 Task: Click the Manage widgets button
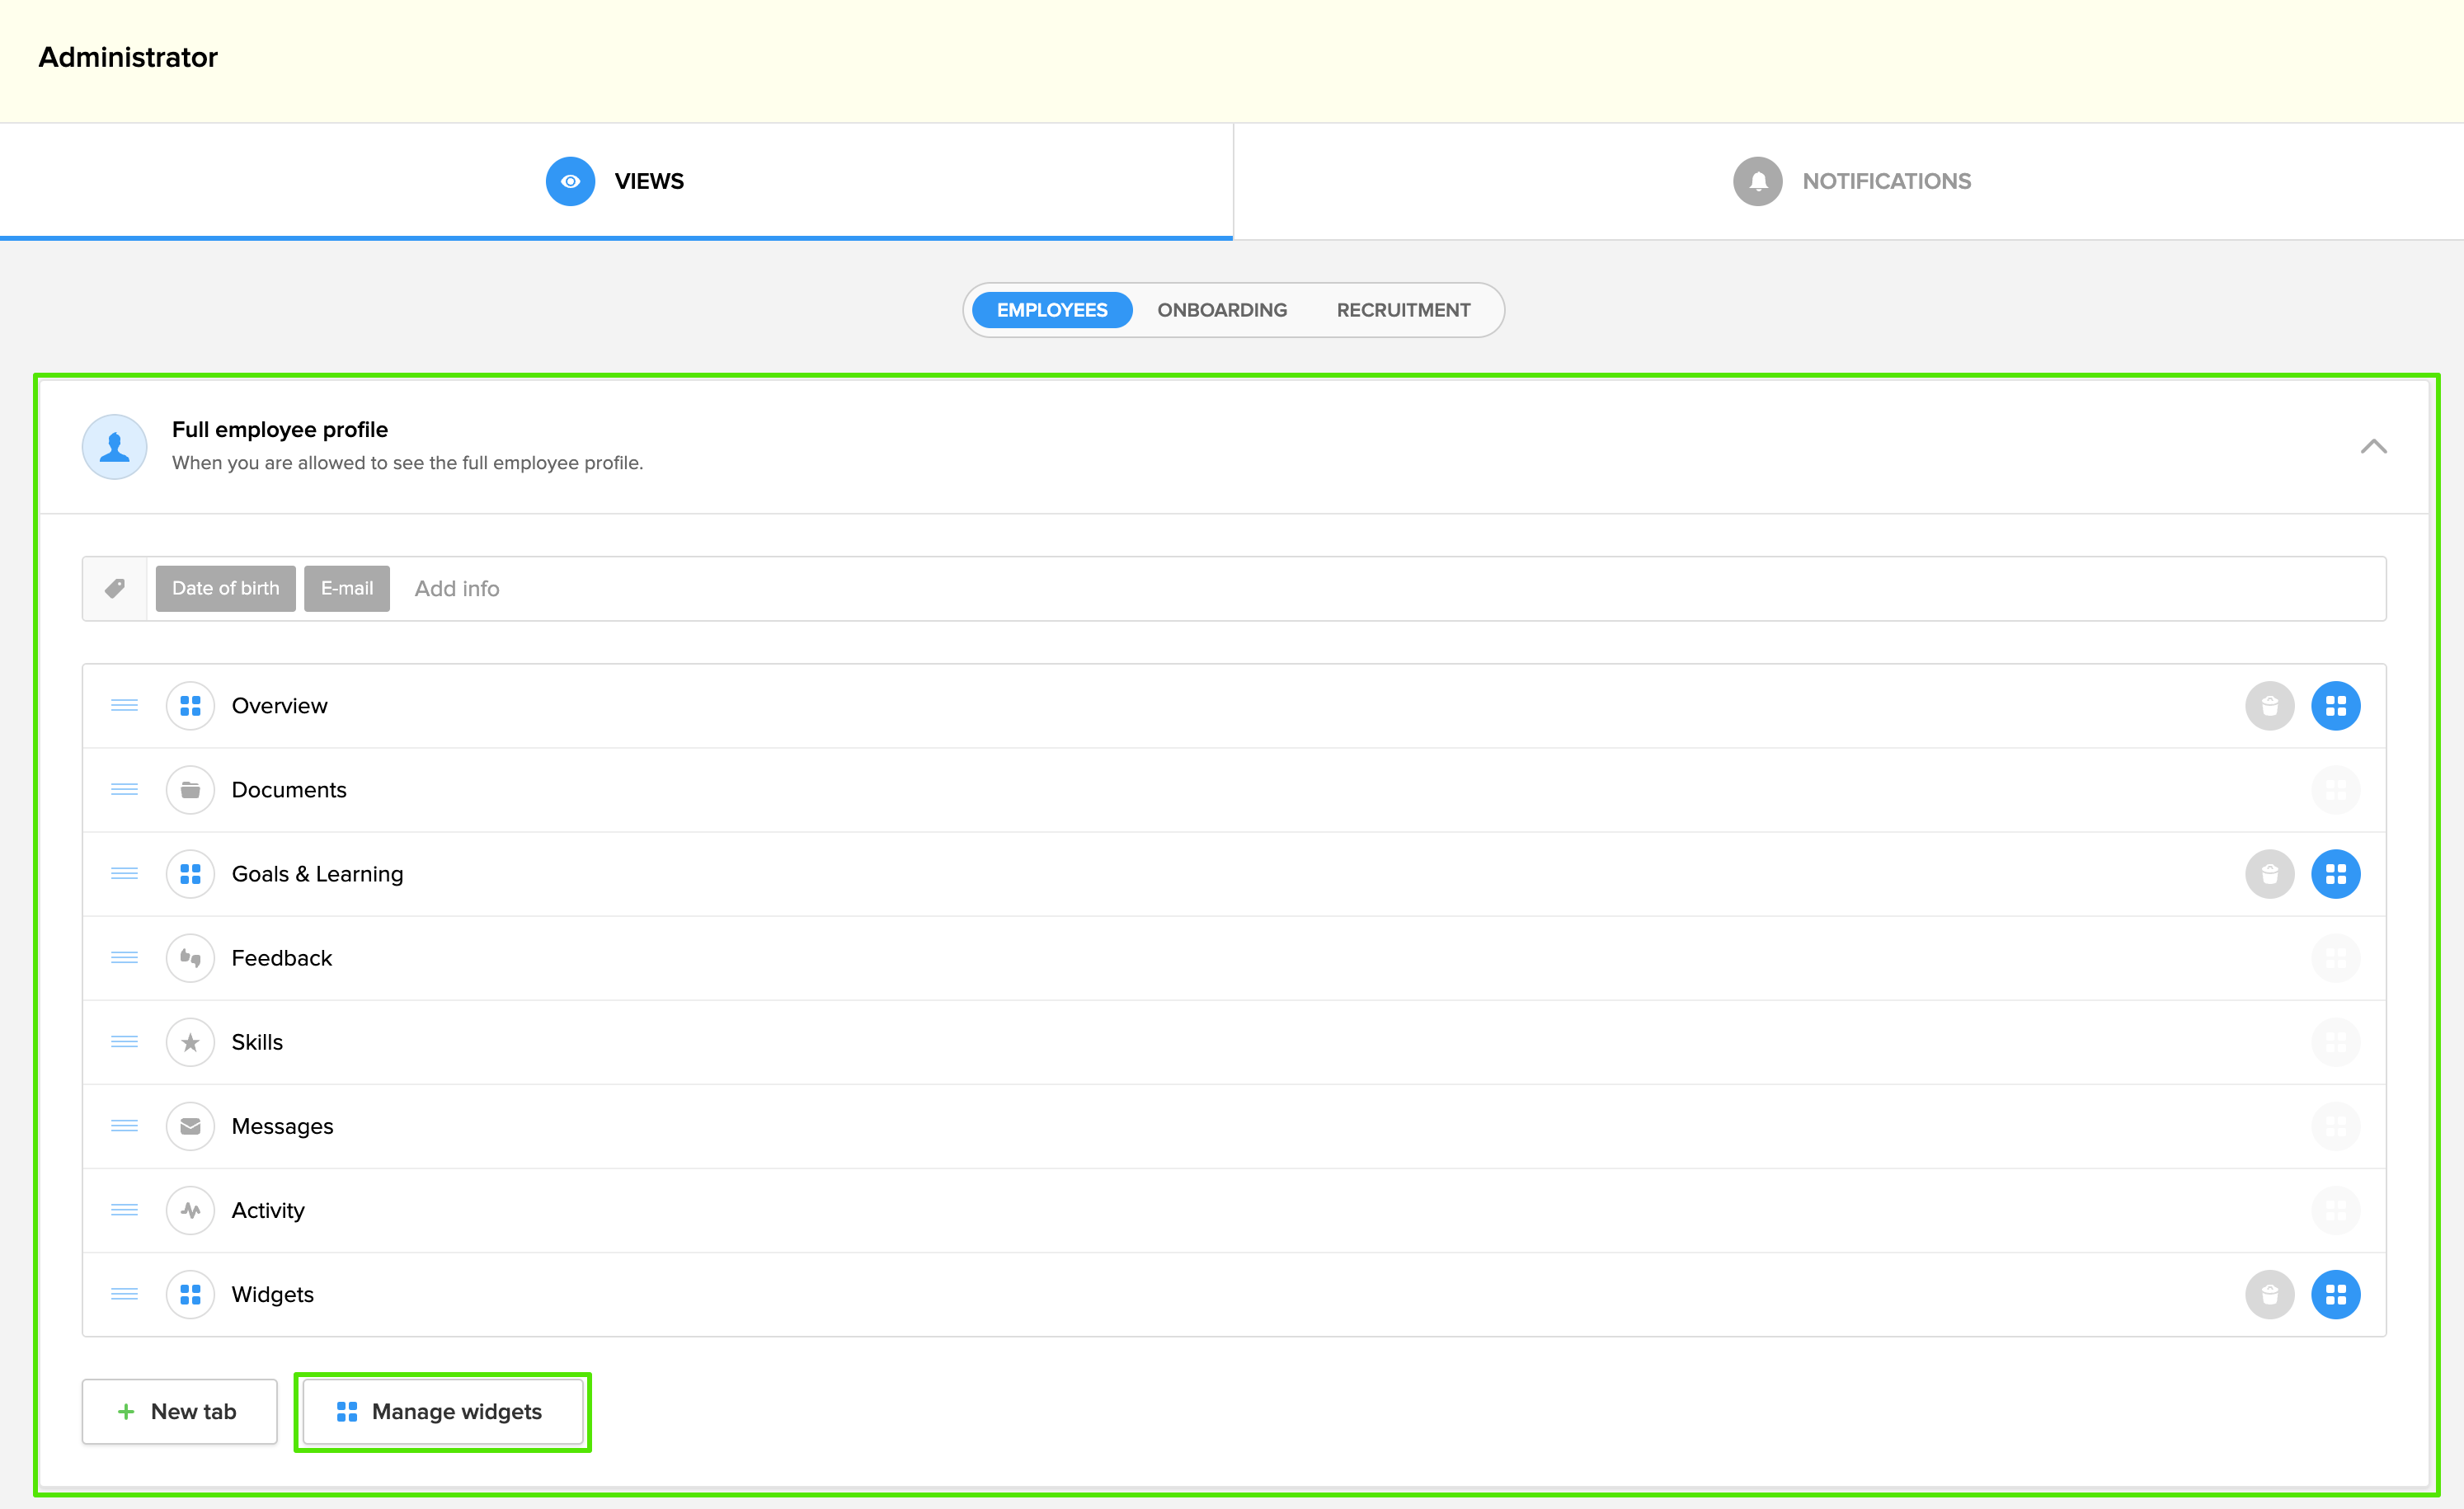pyautogui.click(x=442, y=1411)
